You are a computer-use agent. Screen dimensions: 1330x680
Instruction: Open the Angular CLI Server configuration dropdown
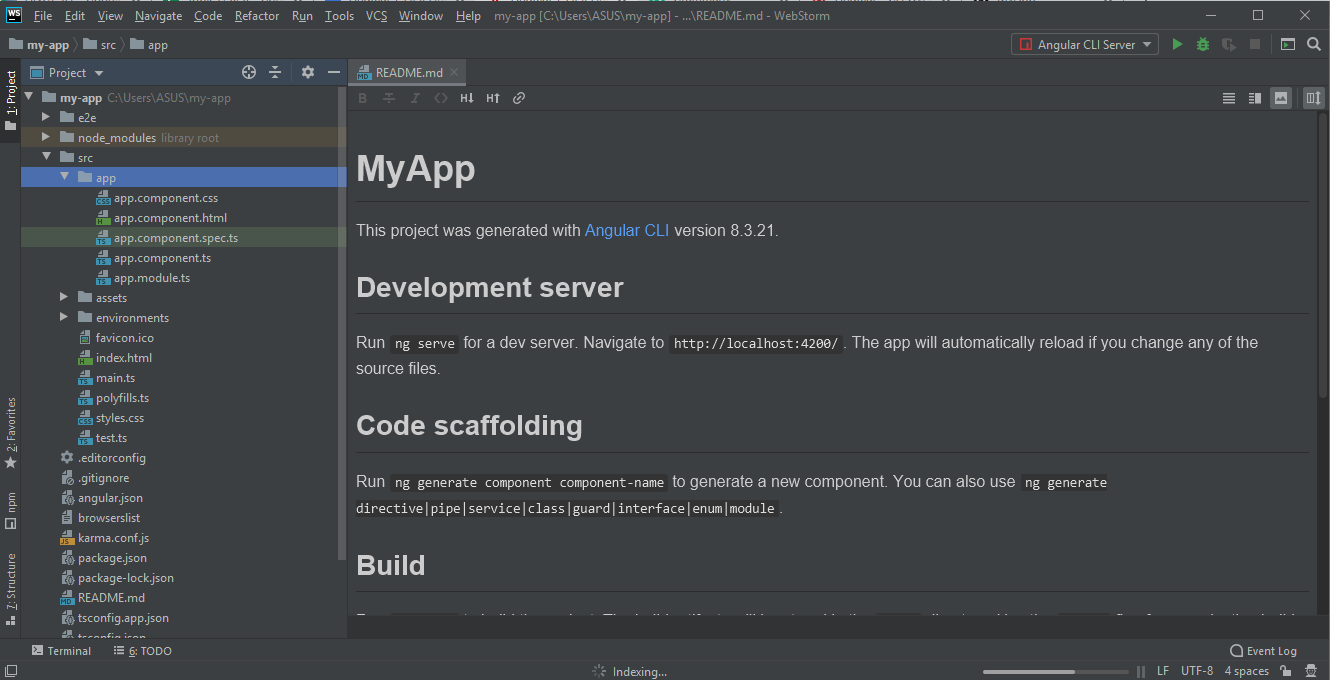click(x=1085, y=44)
